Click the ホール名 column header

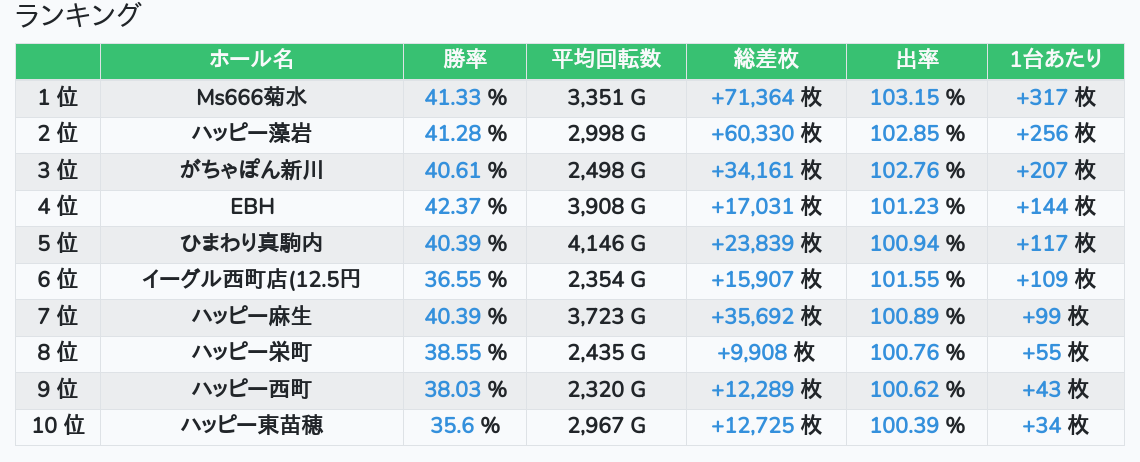point(252,60)
